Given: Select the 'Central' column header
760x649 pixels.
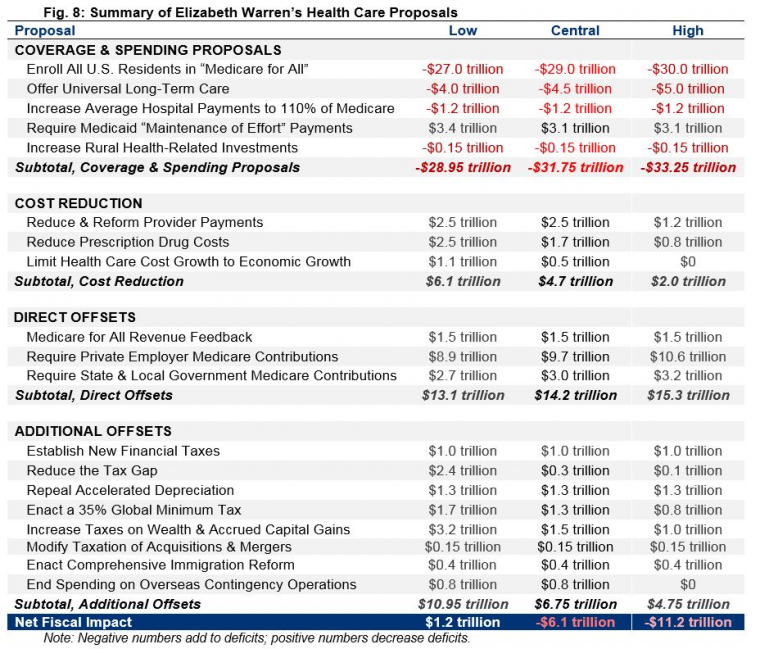Looking at the screenshot, I should click(x=575, y=30).
